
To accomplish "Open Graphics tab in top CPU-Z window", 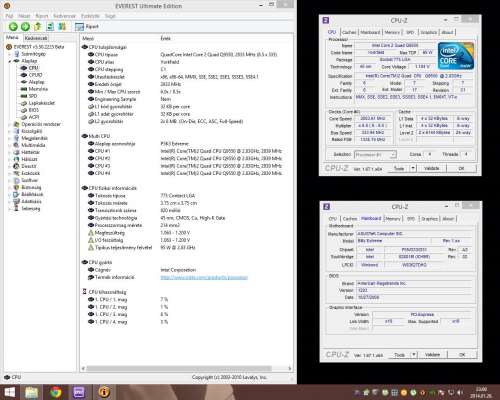I will (428, 32).
